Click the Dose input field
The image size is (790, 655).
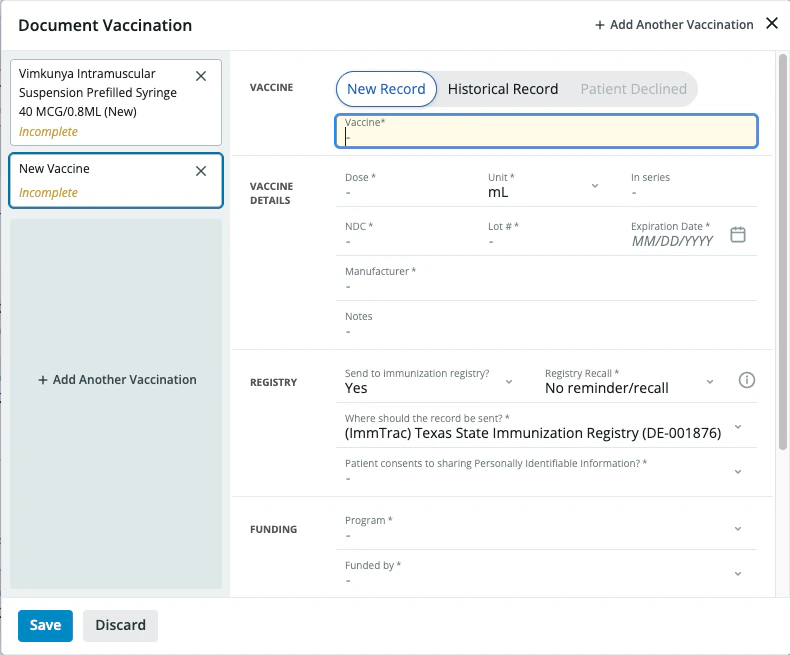[407, 185]
